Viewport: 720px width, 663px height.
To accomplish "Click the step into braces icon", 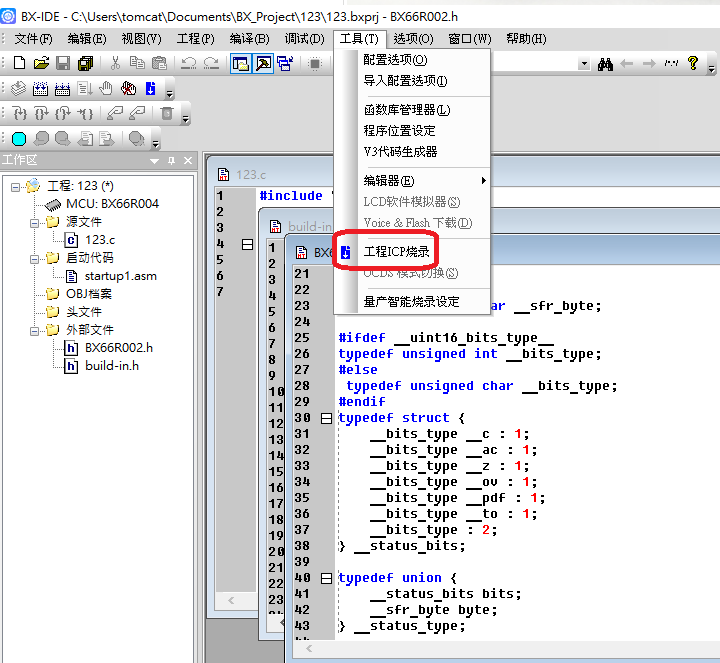I will (20, 113).
